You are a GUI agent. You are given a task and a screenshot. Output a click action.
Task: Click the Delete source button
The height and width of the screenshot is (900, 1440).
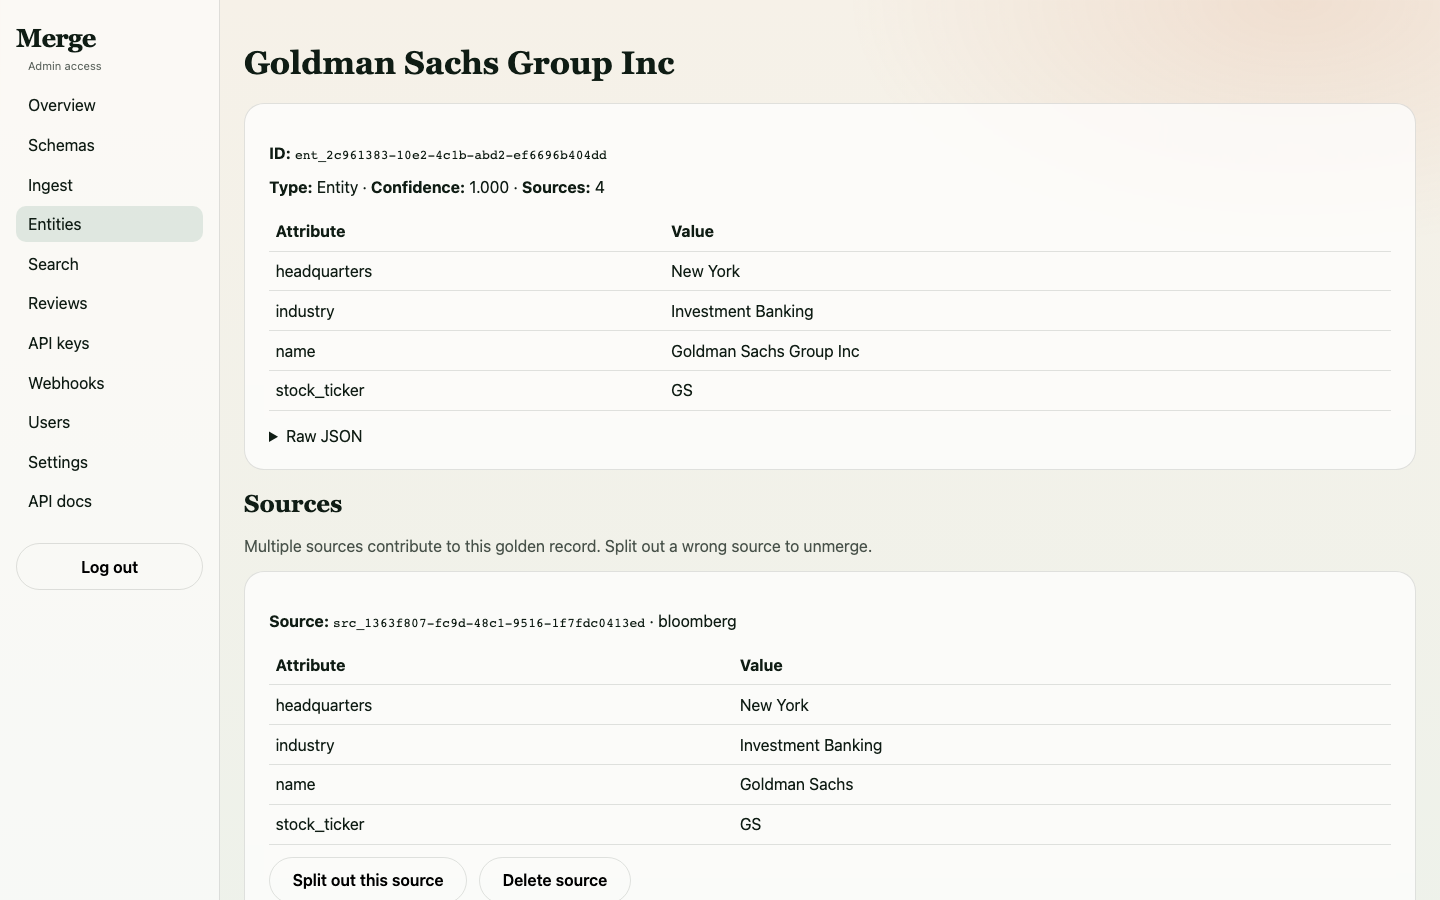pos(555,880)
